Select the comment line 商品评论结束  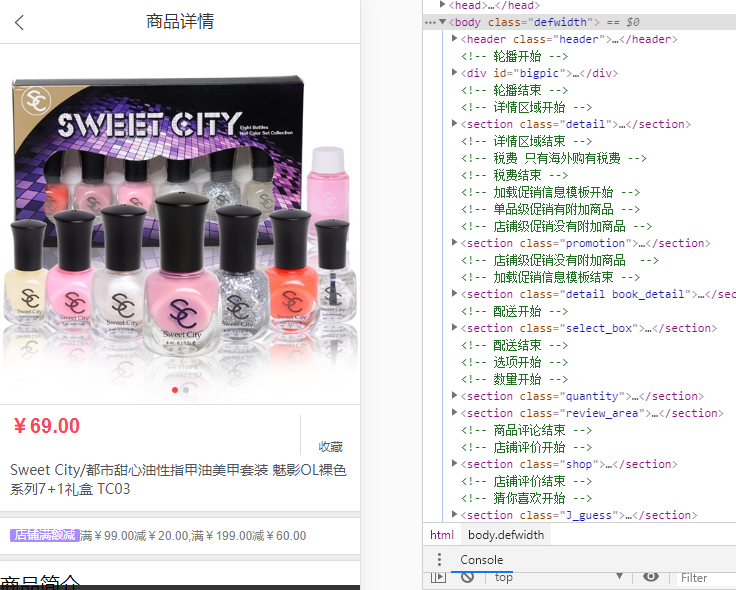(x=526, y=430)
